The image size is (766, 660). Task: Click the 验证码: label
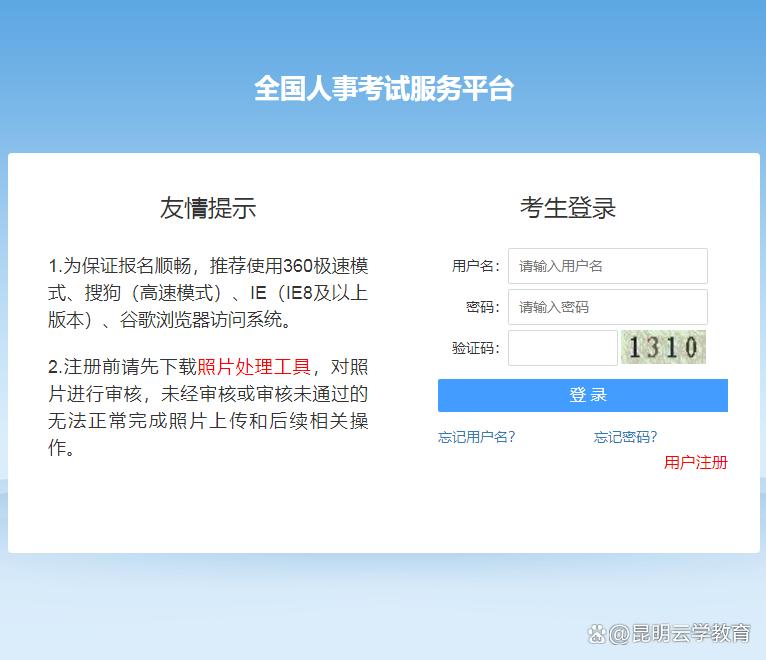(x=476, y=348)
